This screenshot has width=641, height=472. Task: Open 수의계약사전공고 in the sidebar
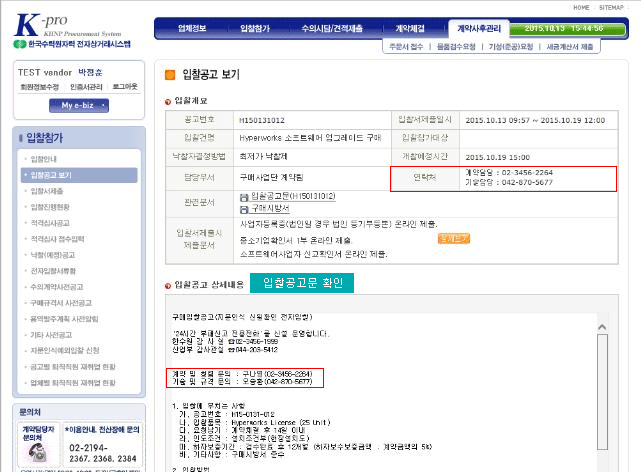[56, 287]
